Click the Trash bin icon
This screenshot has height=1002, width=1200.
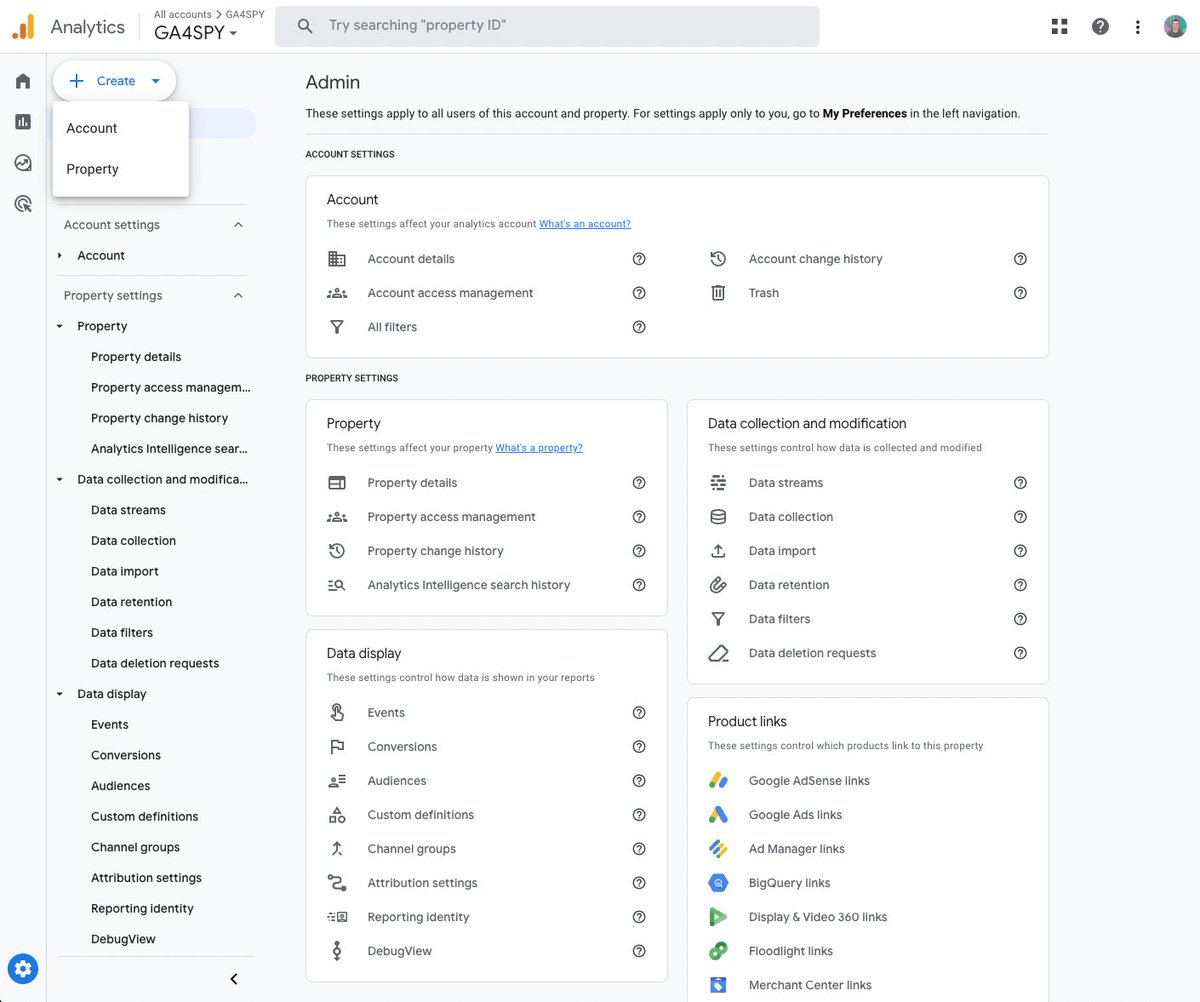(x=718, y=293)
